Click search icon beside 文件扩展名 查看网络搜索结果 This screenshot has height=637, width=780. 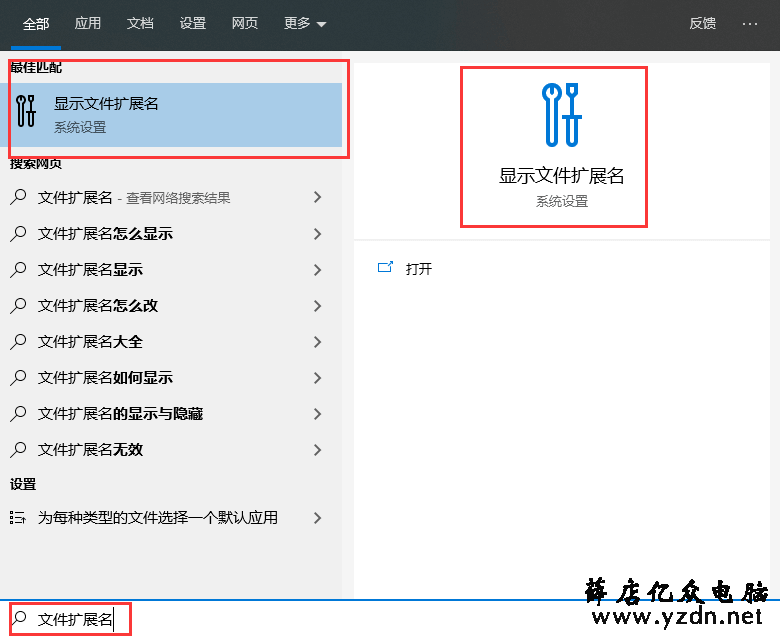coord(18,198)
